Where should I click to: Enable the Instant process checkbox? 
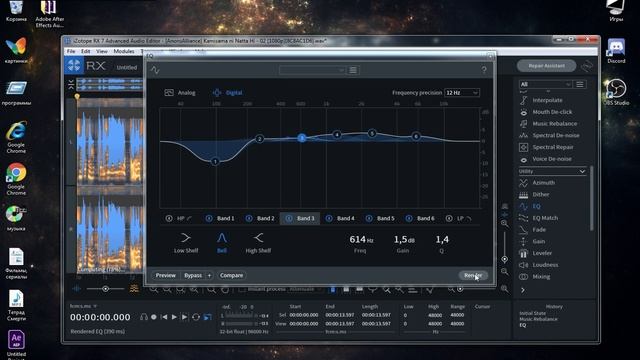point(242,289)
